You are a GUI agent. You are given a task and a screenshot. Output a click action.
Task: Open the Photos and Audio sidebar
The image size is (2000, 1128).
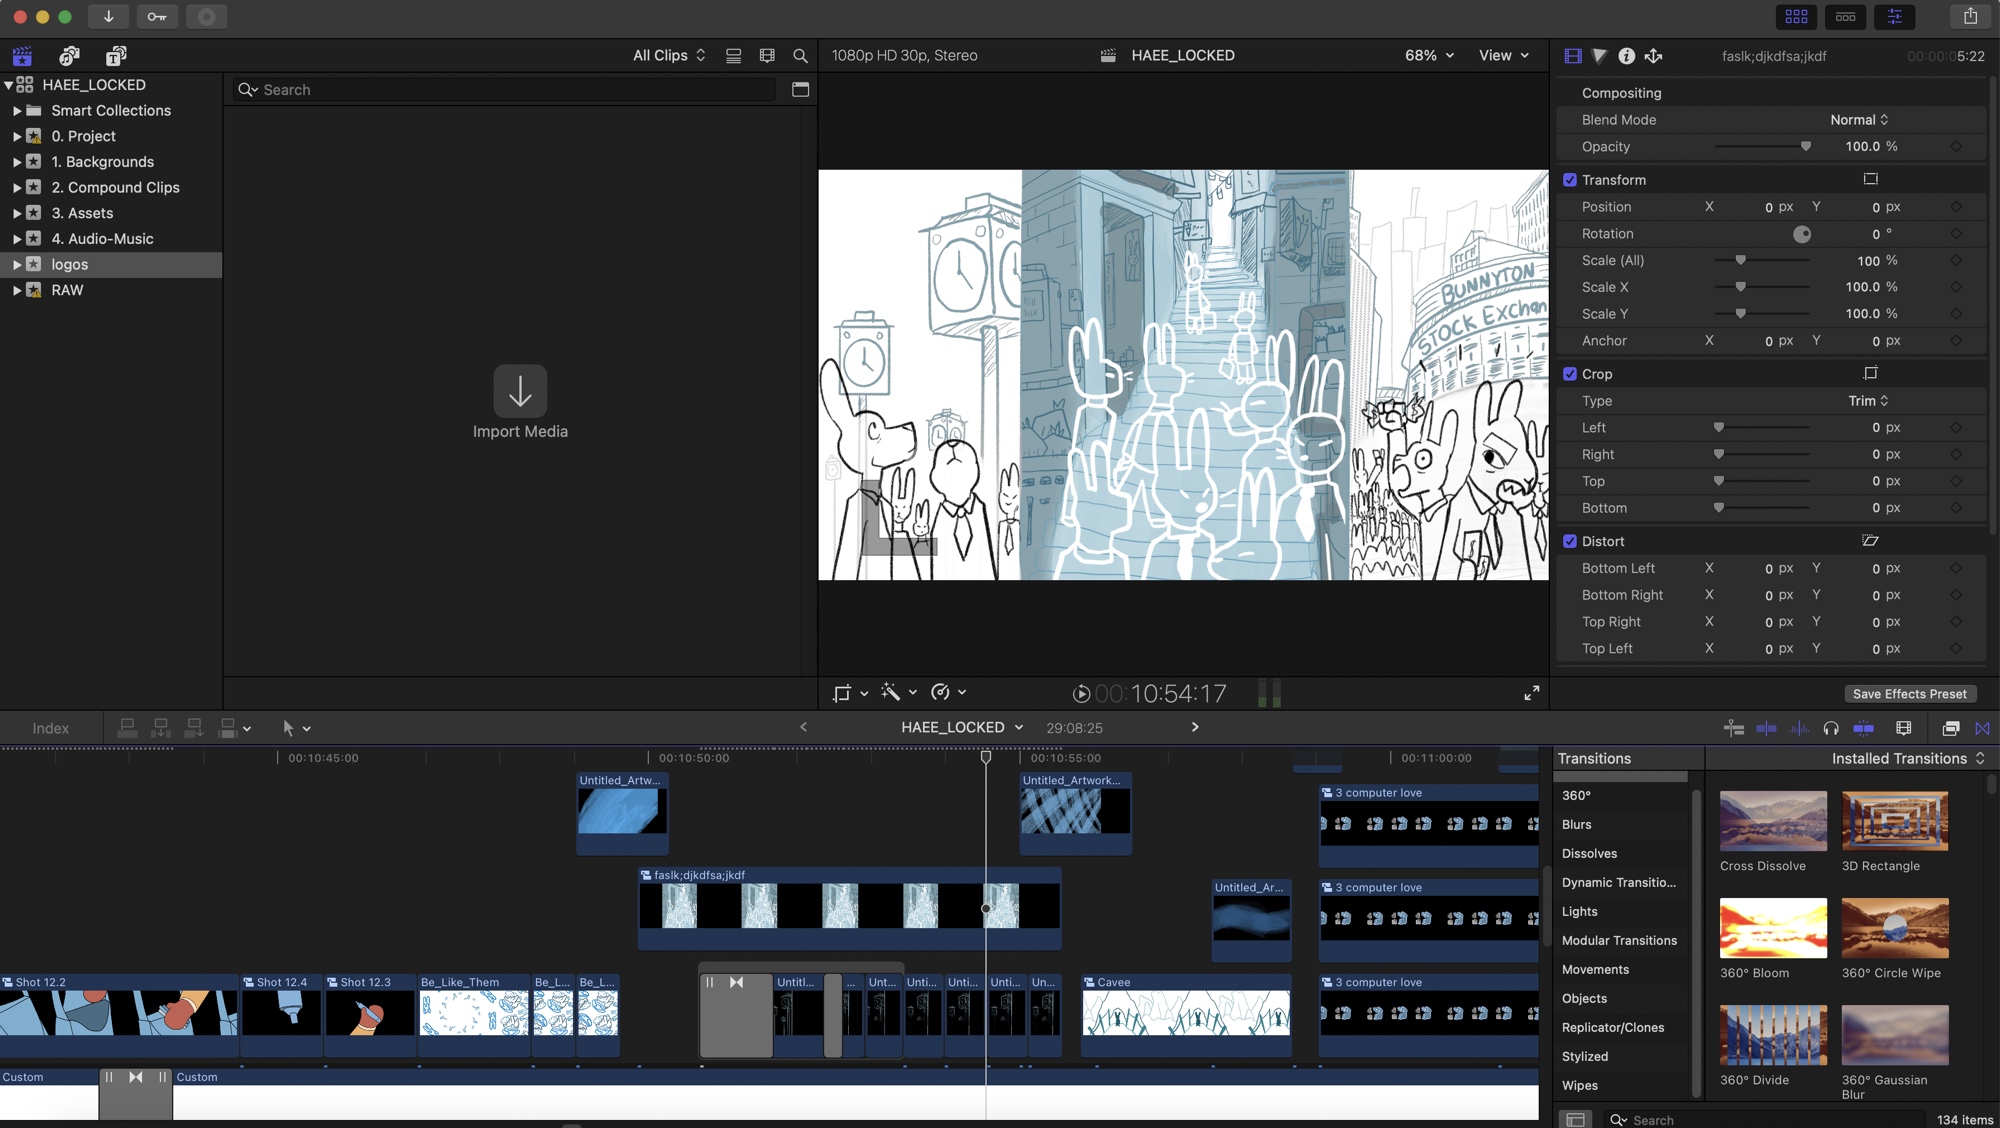69,56
